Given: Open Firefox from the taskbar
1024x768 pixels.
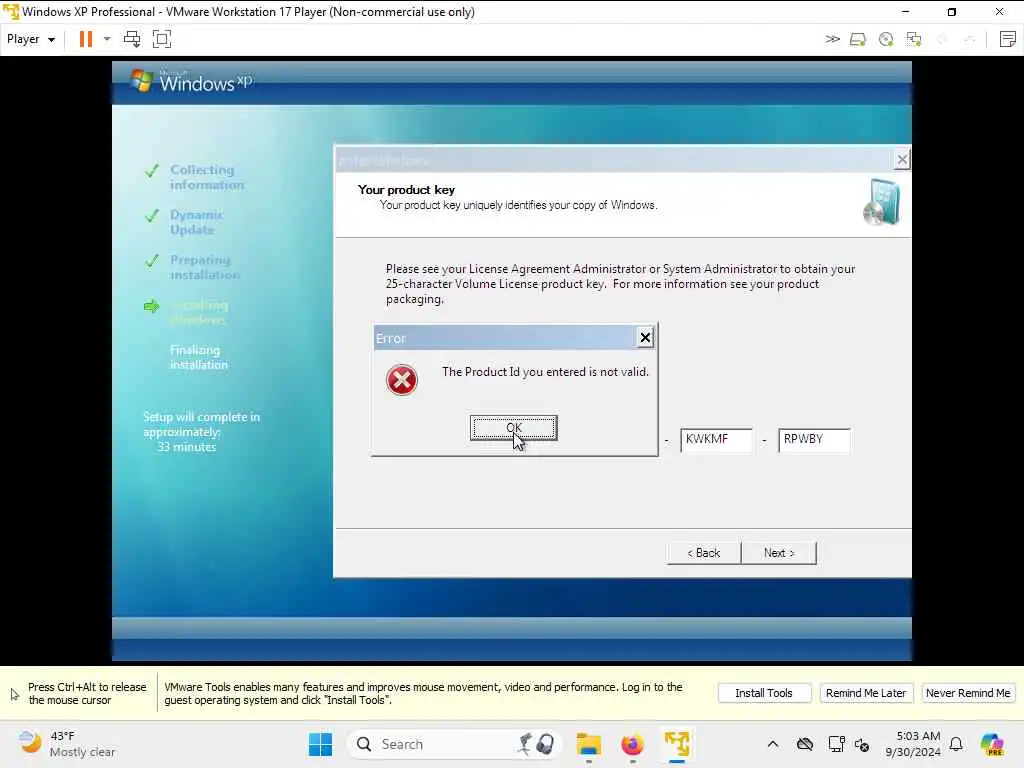Looking at the screenshot, I should [632, 744].
